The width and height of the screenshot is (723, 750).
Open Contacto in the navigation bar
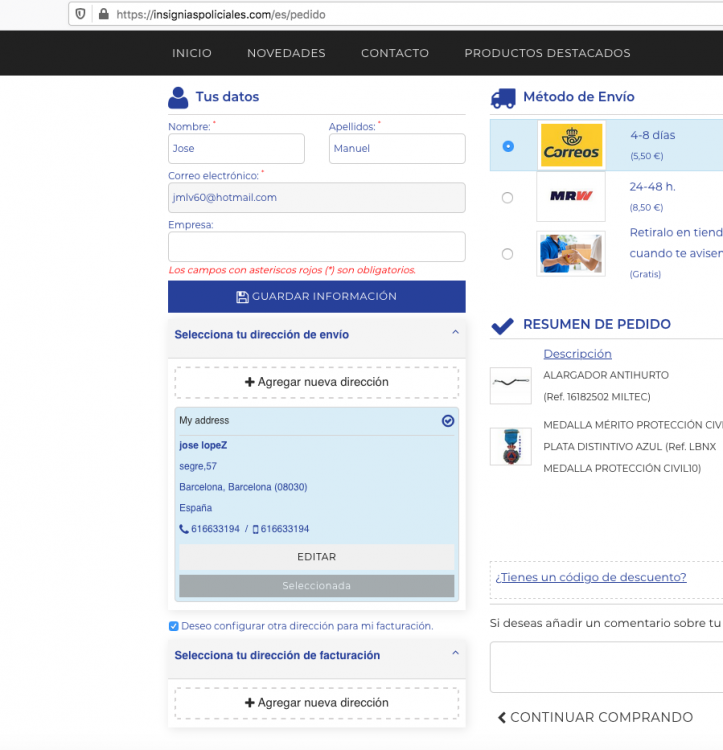[395, 53]
